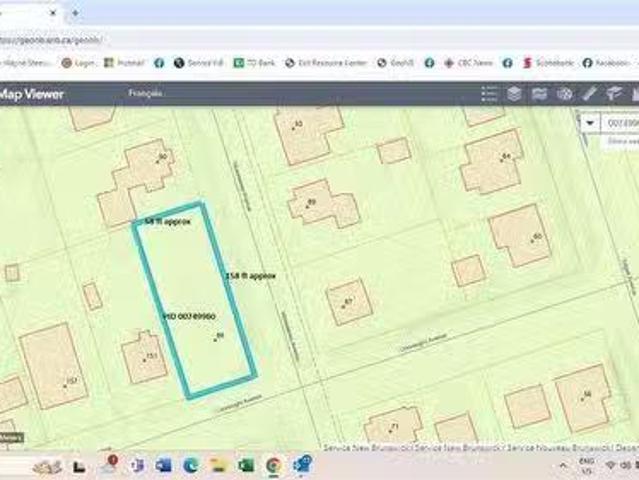Viewport: 639px width, 480px height.
Task: Close the current browser tab
Action: 53,13
